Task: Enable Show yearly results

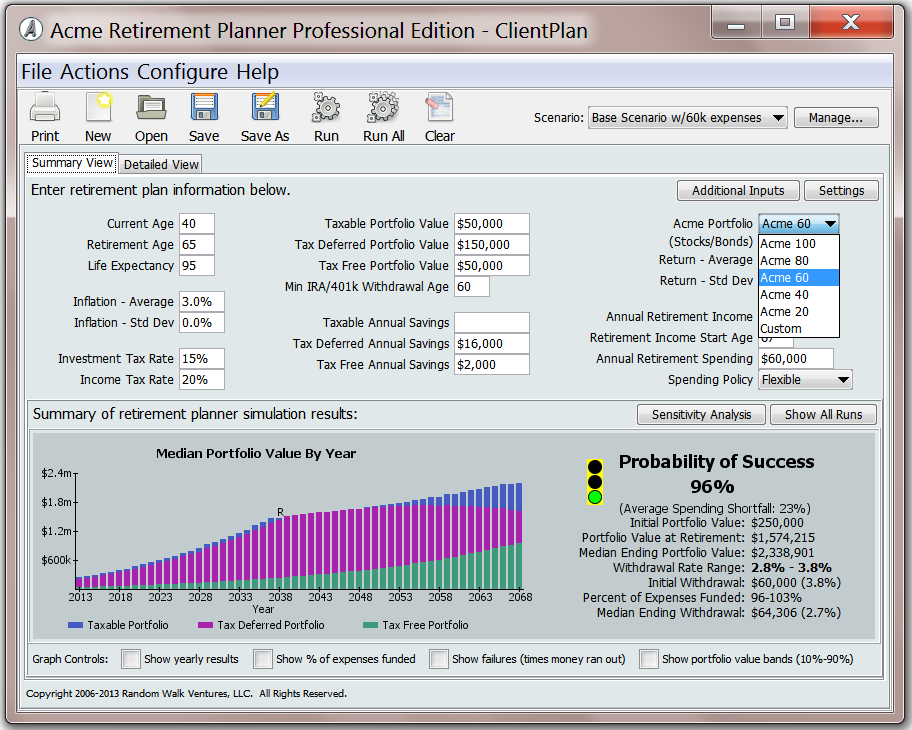Action: (x=130, y=659)
